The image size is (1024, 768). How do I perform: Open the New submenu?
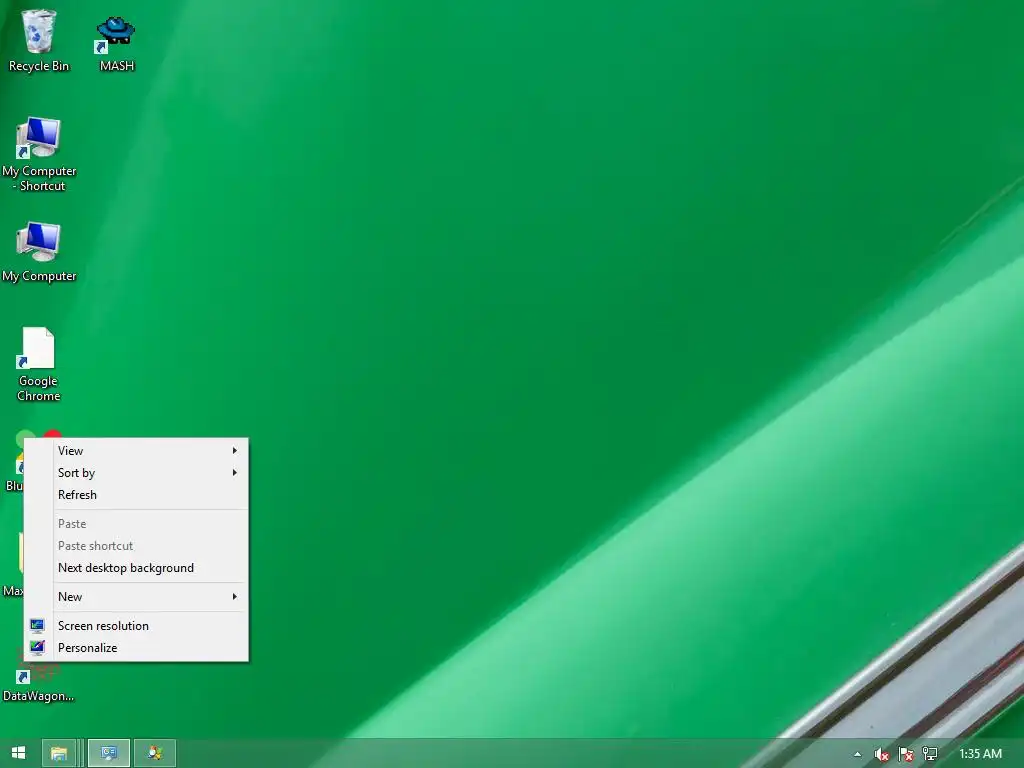136,597
